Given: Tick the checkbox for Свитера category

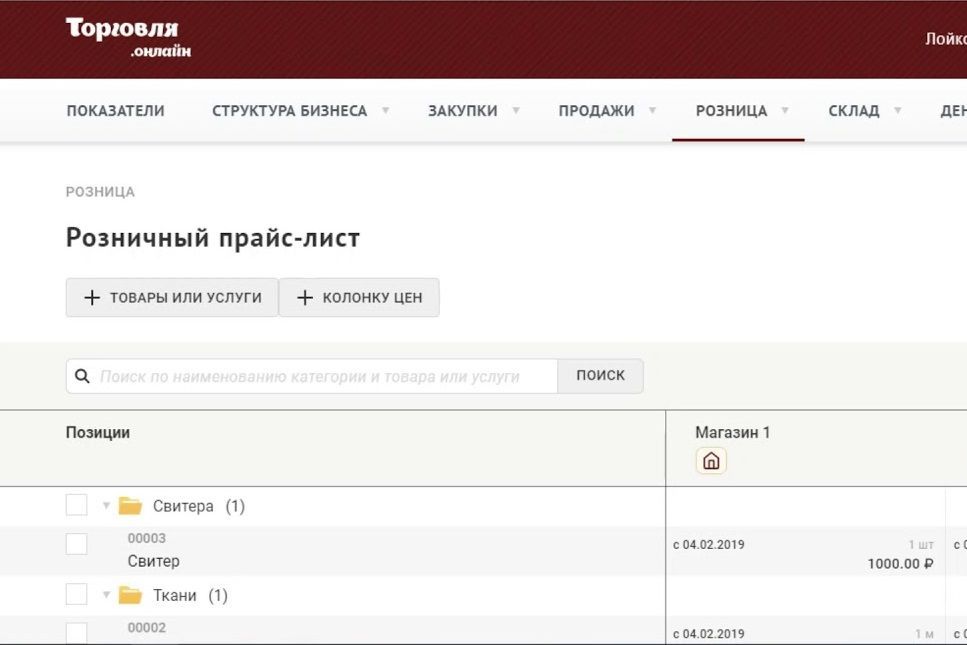Looking at the screenshot, I should click(76, 504).
